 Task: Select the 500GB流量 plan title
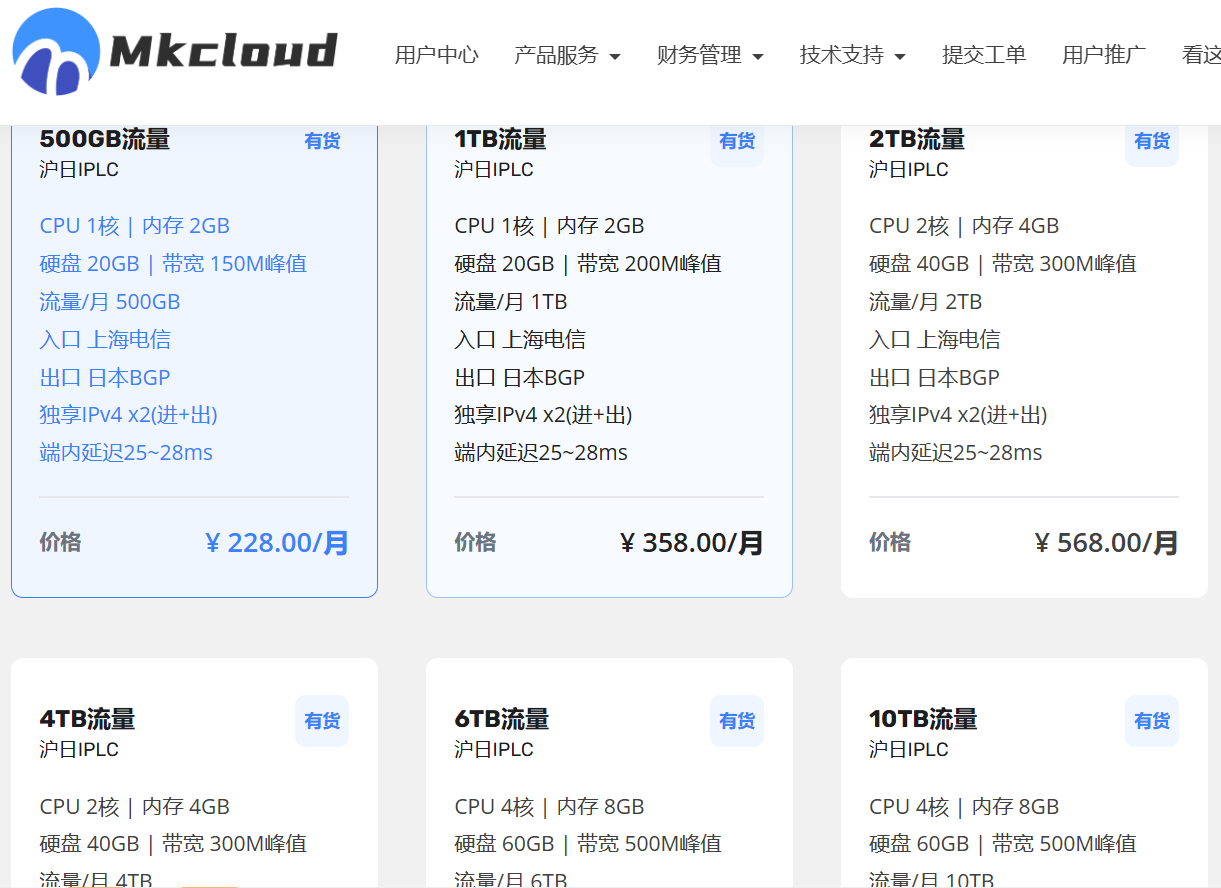tap(103, 139)
